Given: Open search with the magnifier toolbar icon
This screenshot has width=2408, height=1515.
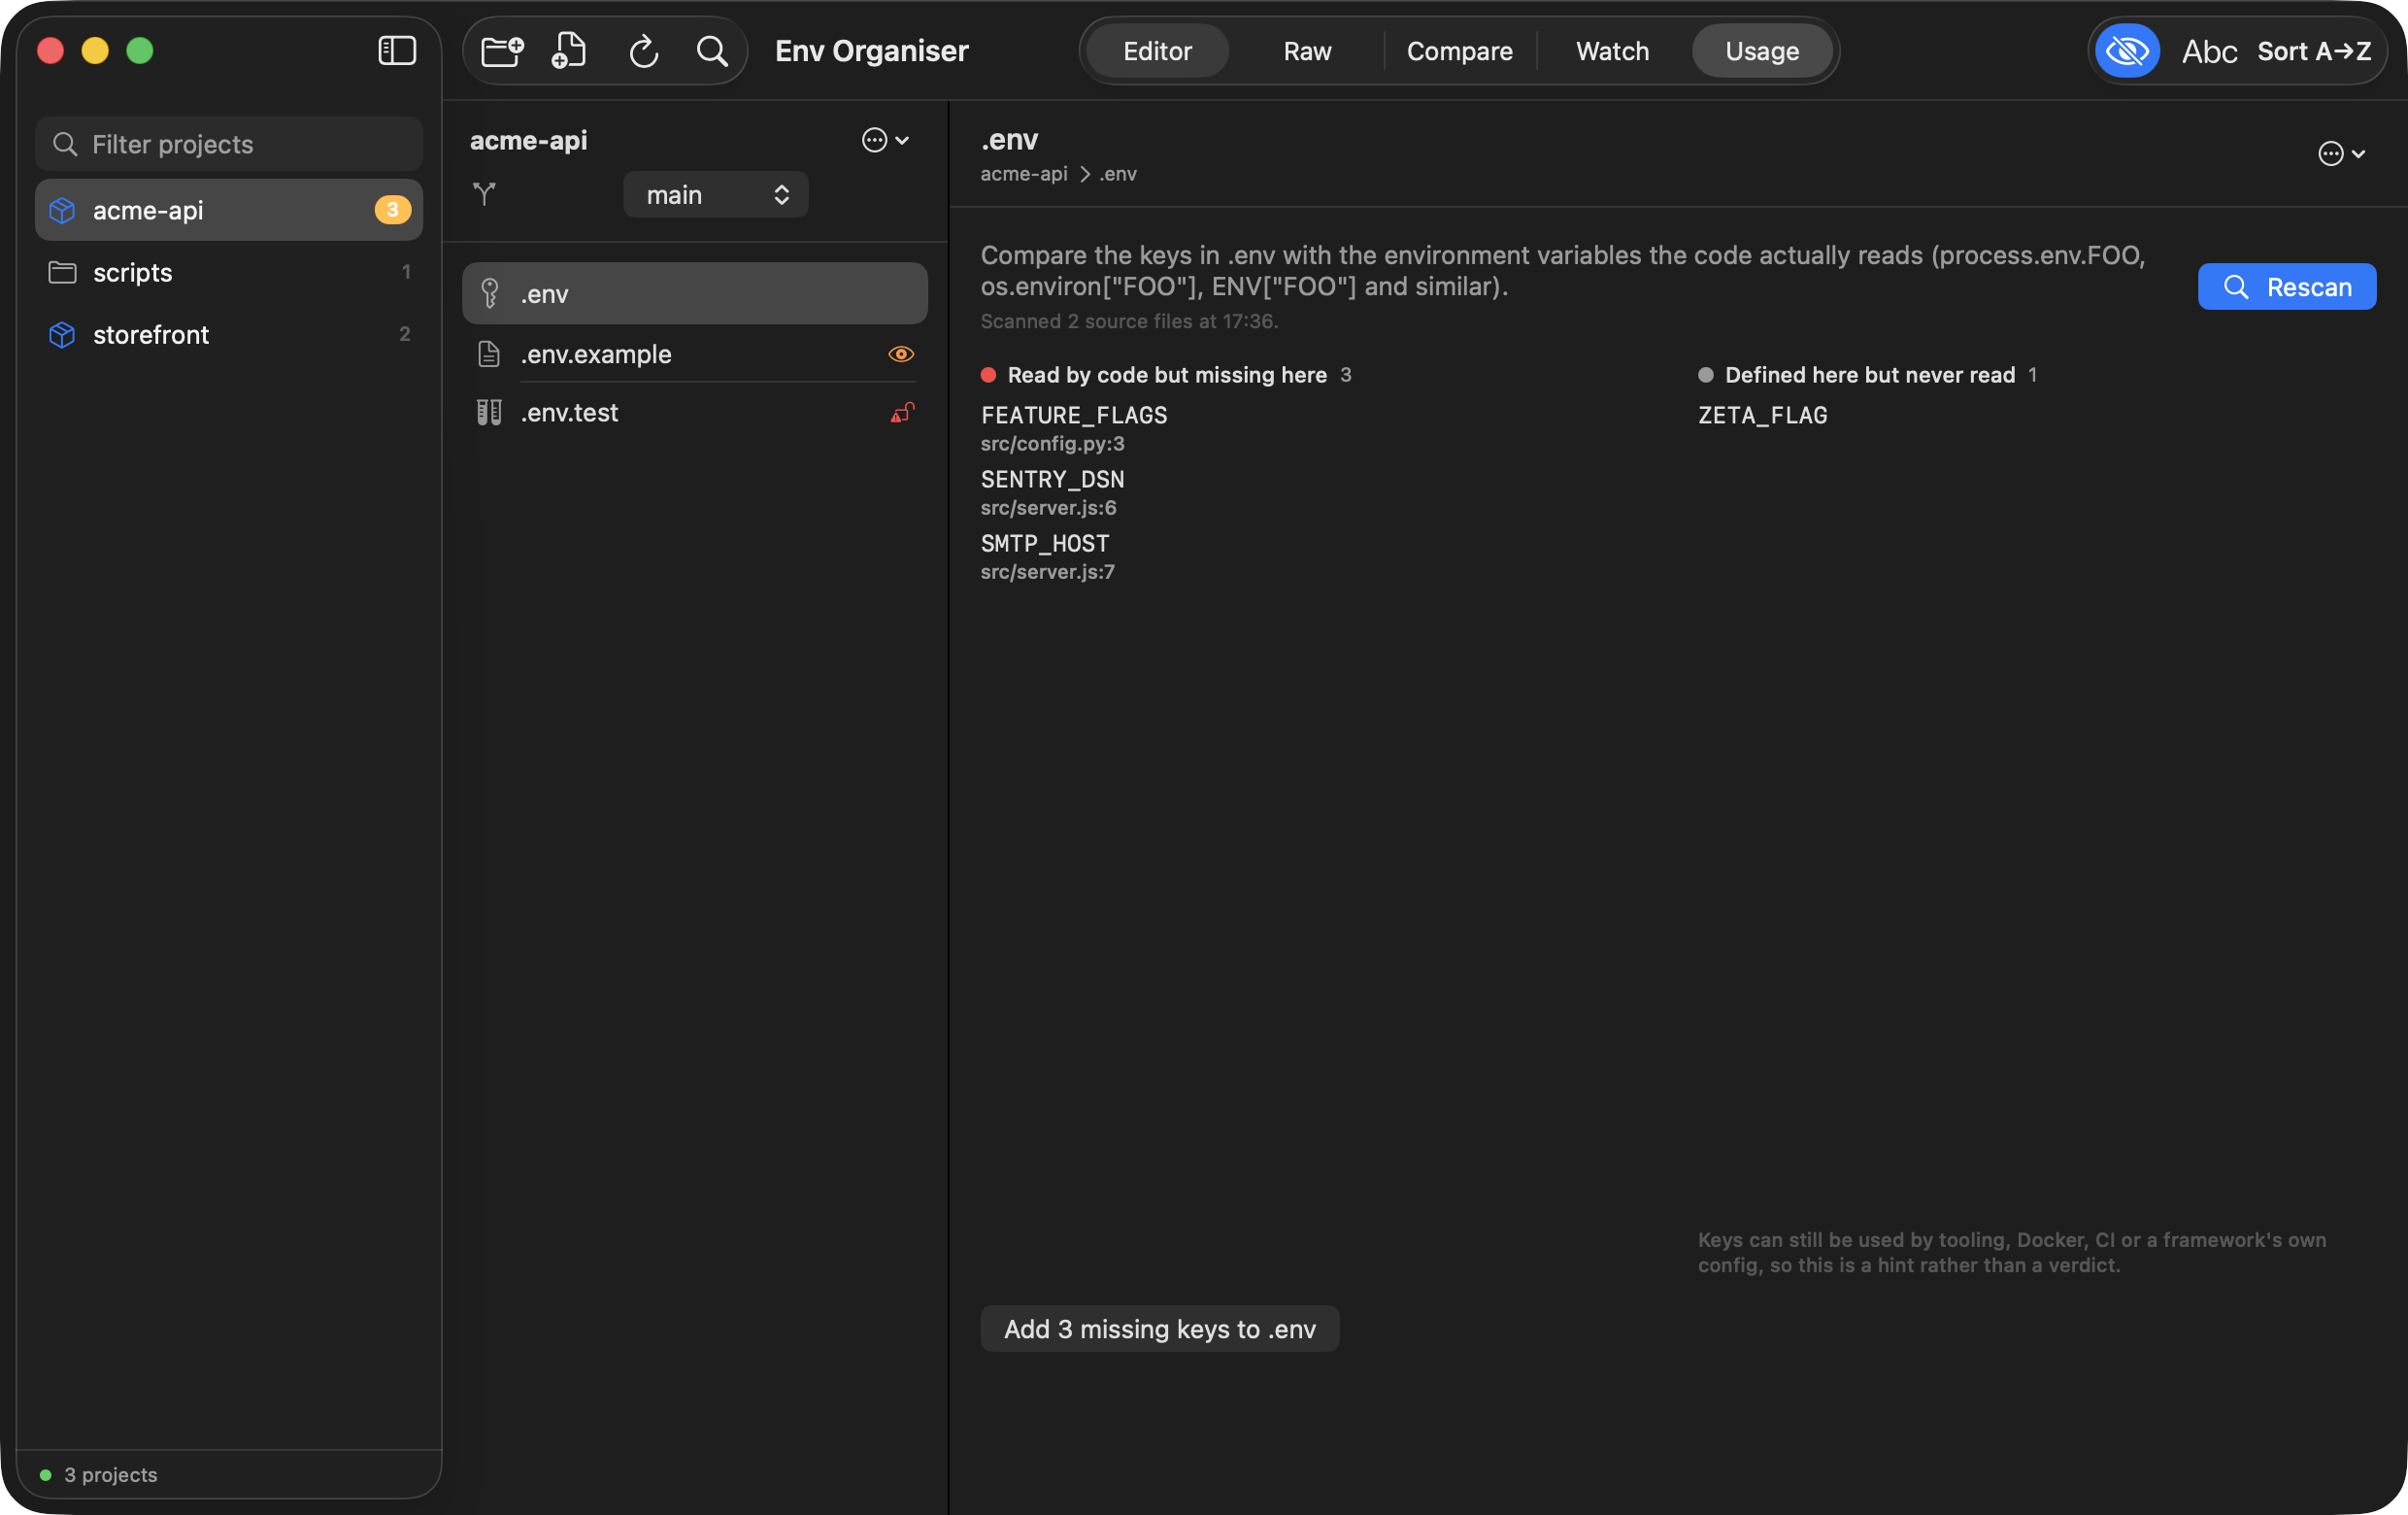Looking at the screenshot, I should [712, 51].
